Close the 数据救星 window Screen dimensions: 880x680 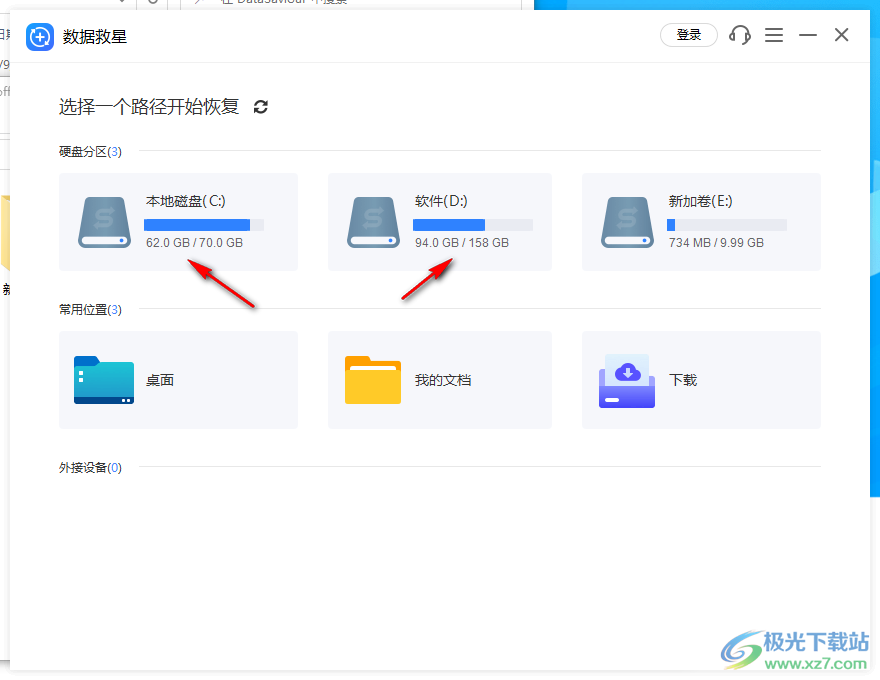(x=842, y=35)
